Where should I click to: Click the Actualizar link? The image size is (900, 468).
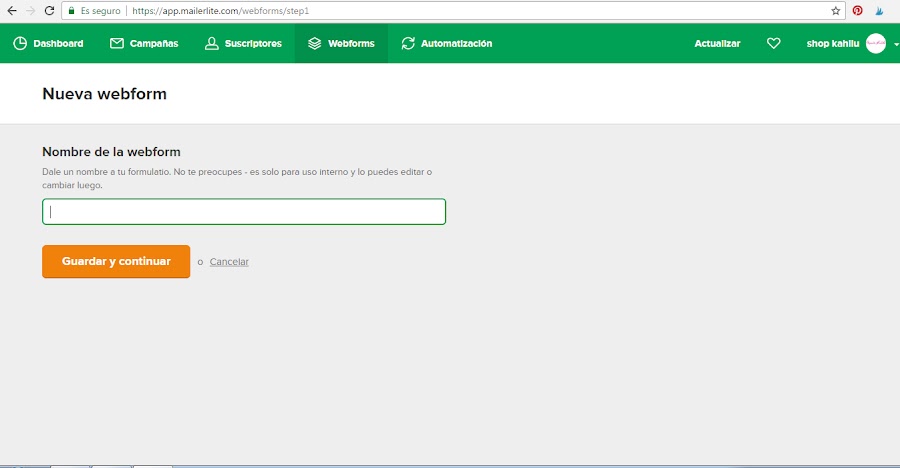[717, 44]
